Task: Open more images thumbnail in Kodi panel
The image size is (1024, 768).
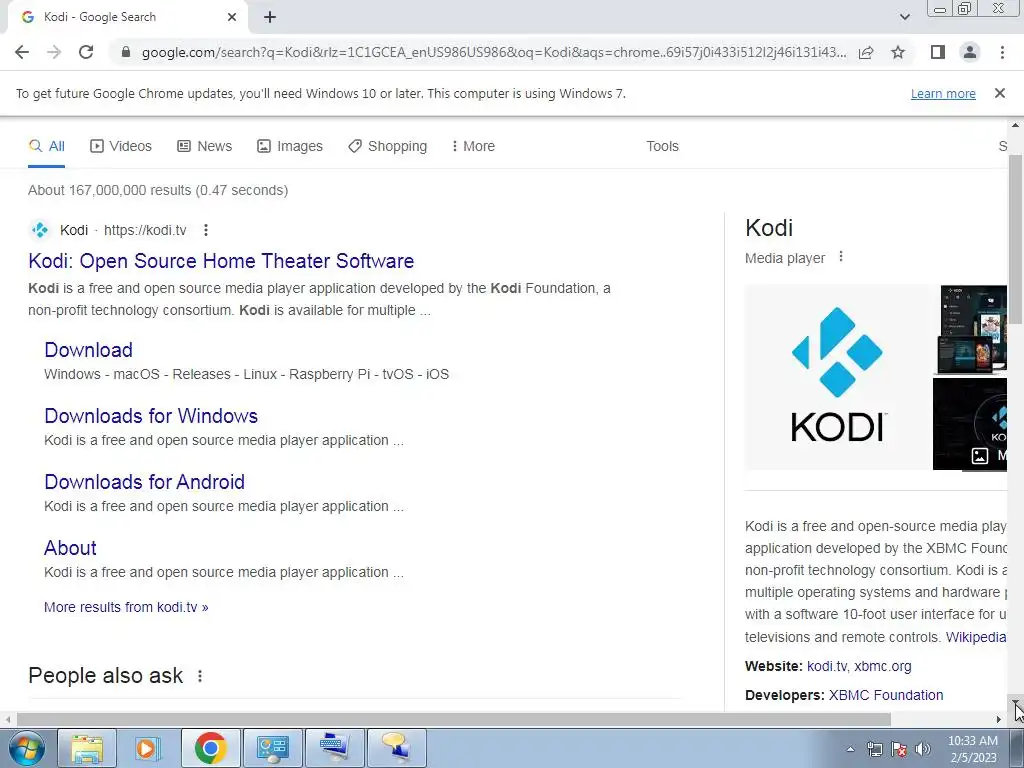Action: pos(970,424)
